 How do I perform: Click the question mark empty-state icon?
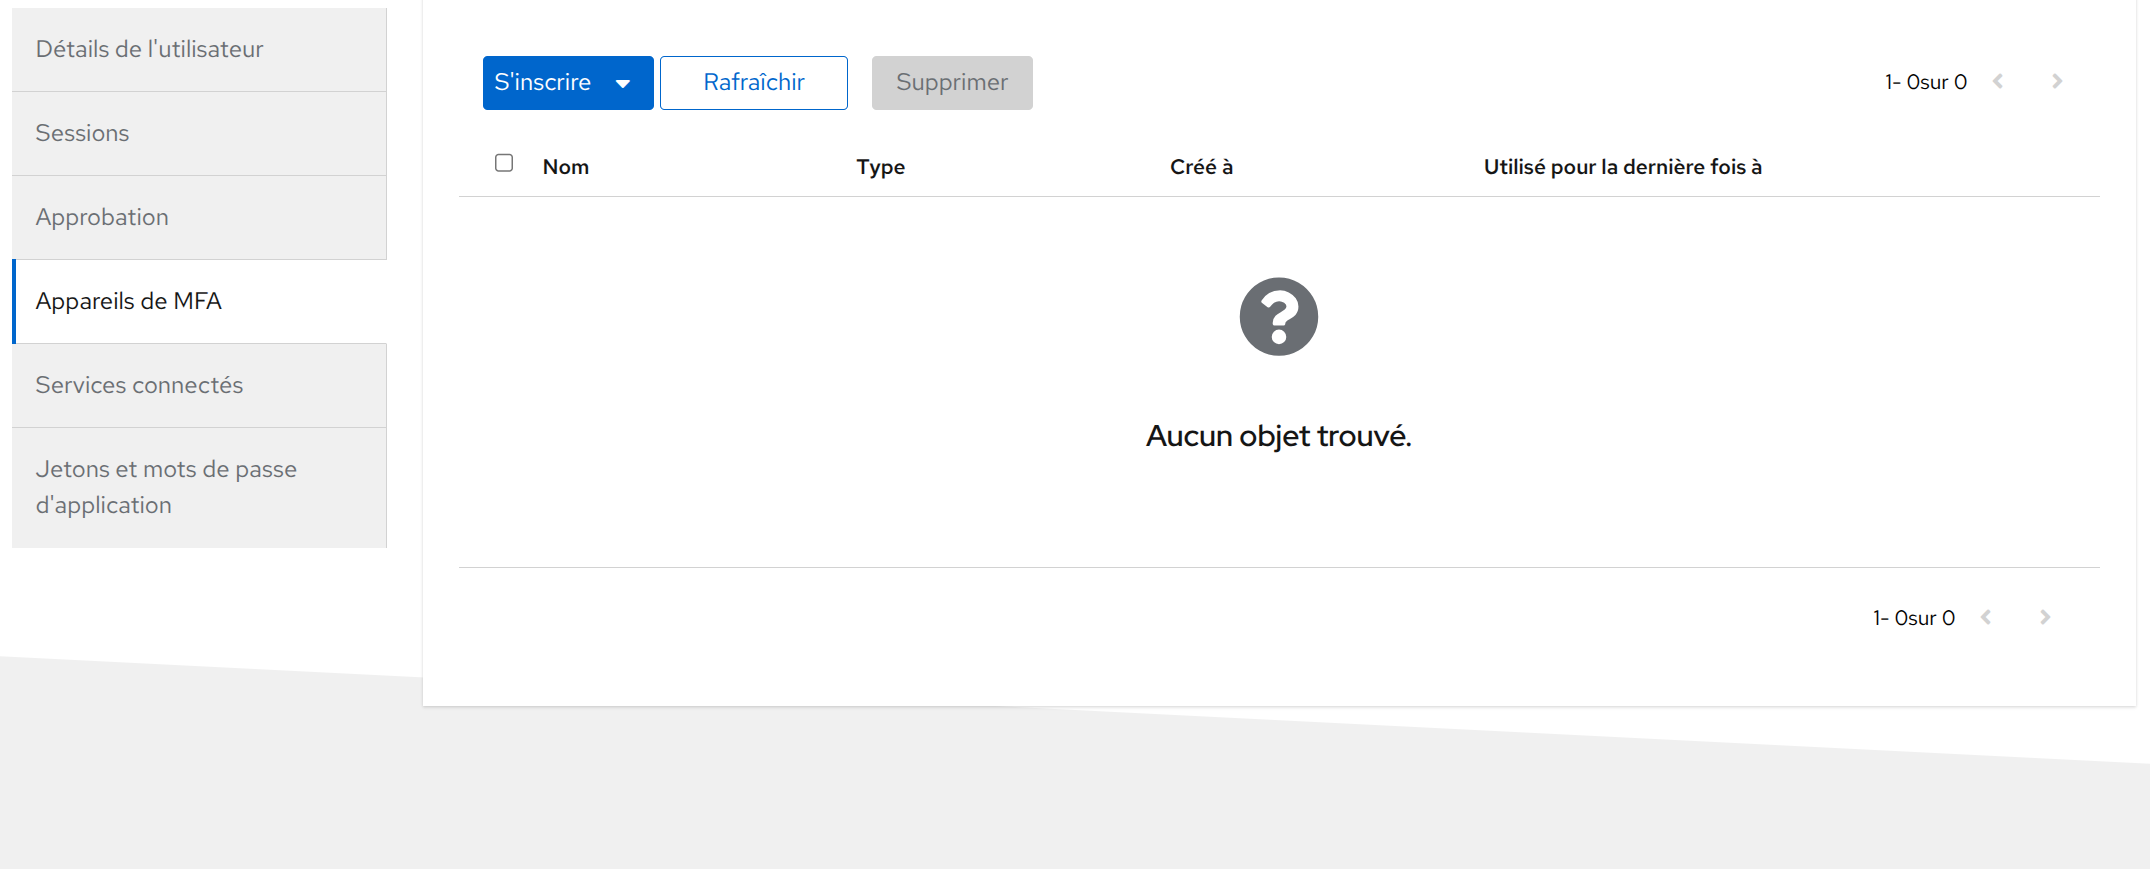click(x=1278, y=317)
